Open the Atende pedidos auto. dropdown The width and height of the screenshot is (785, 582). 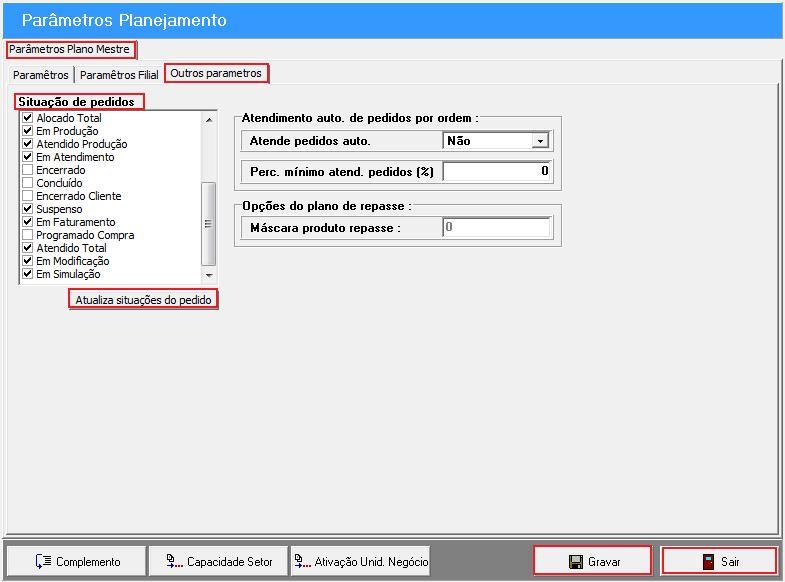point(540,141)
